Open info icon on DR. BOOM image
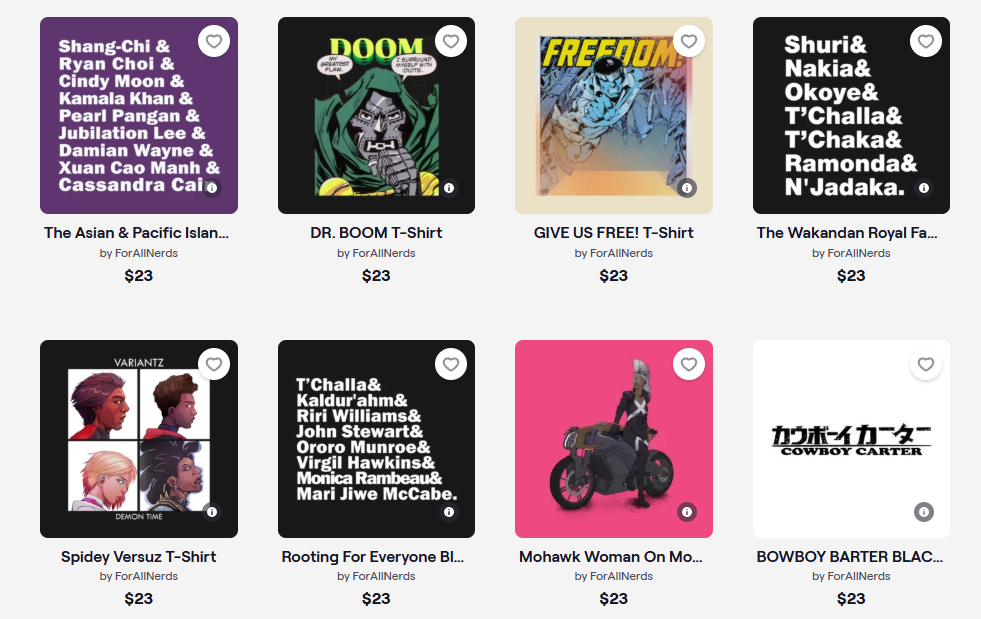This screenshot has height=619, width=981. (449, 188)
